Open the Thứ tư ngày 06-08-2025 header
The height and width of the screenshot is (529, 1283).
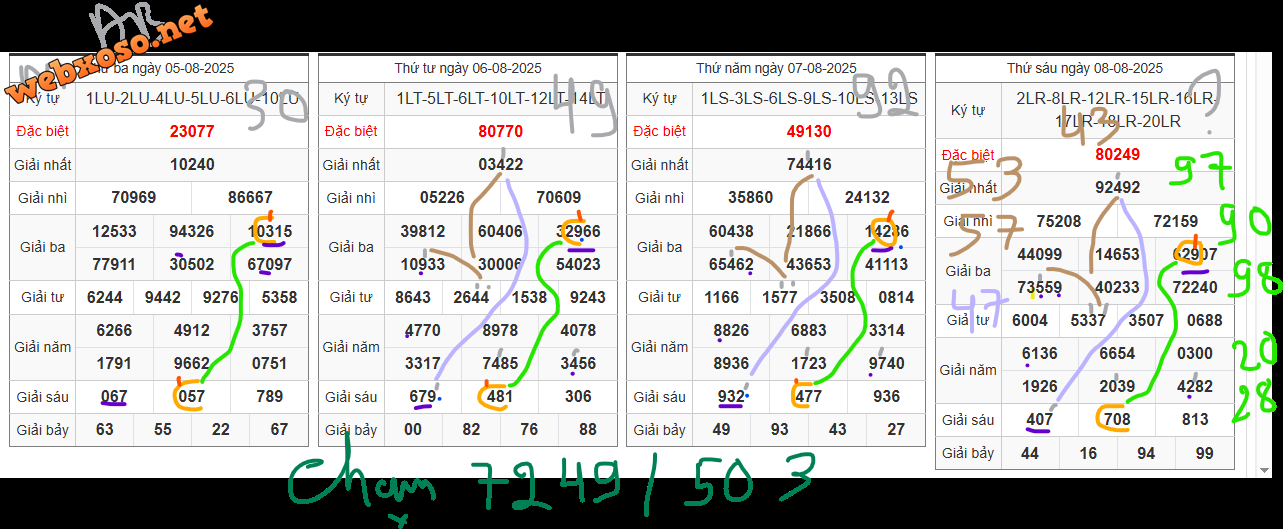coord(468,68)
